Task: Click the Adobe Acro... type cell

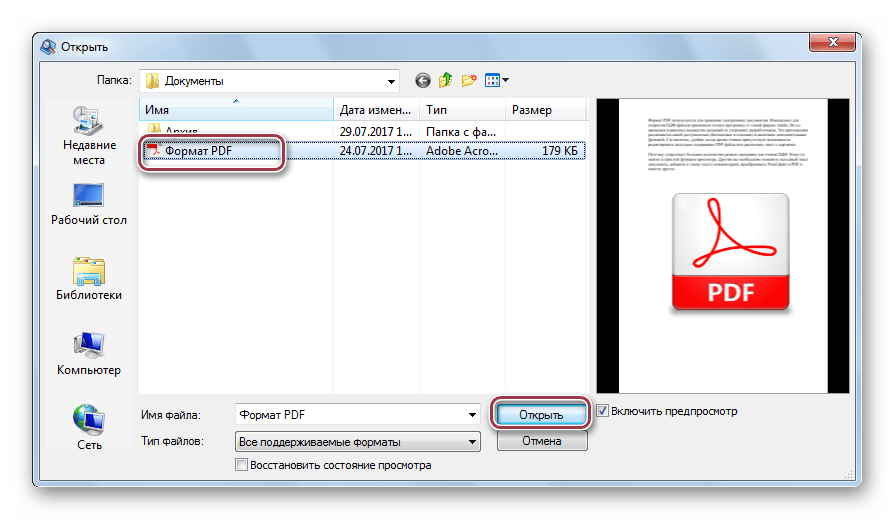Action: click(462, 151)
